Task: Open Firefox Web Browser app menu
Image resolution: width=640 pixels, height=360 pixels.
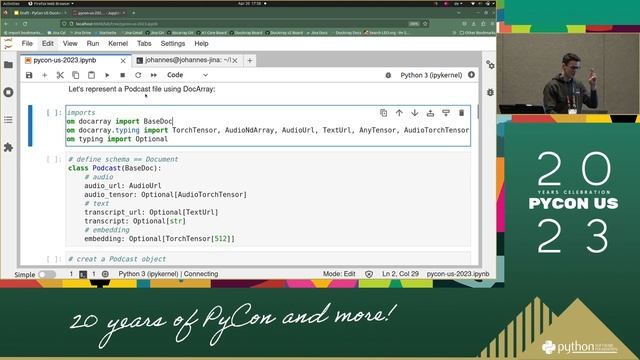Action: point(51,3)
